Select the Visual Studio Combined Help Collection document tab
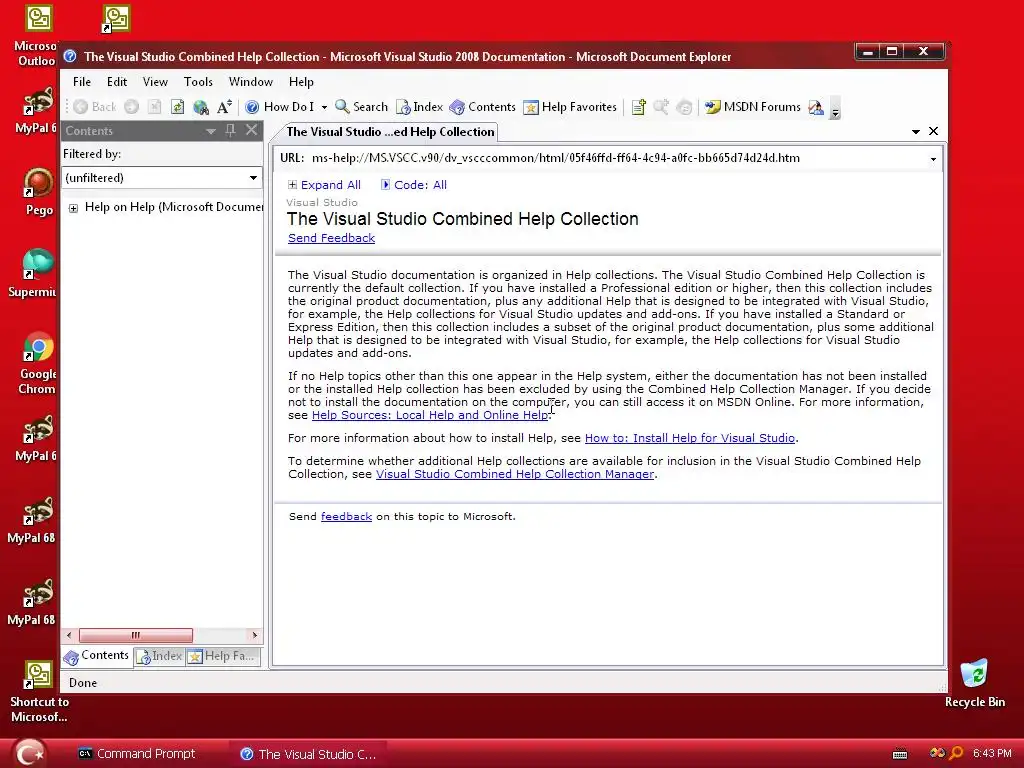 click(390, 132)
